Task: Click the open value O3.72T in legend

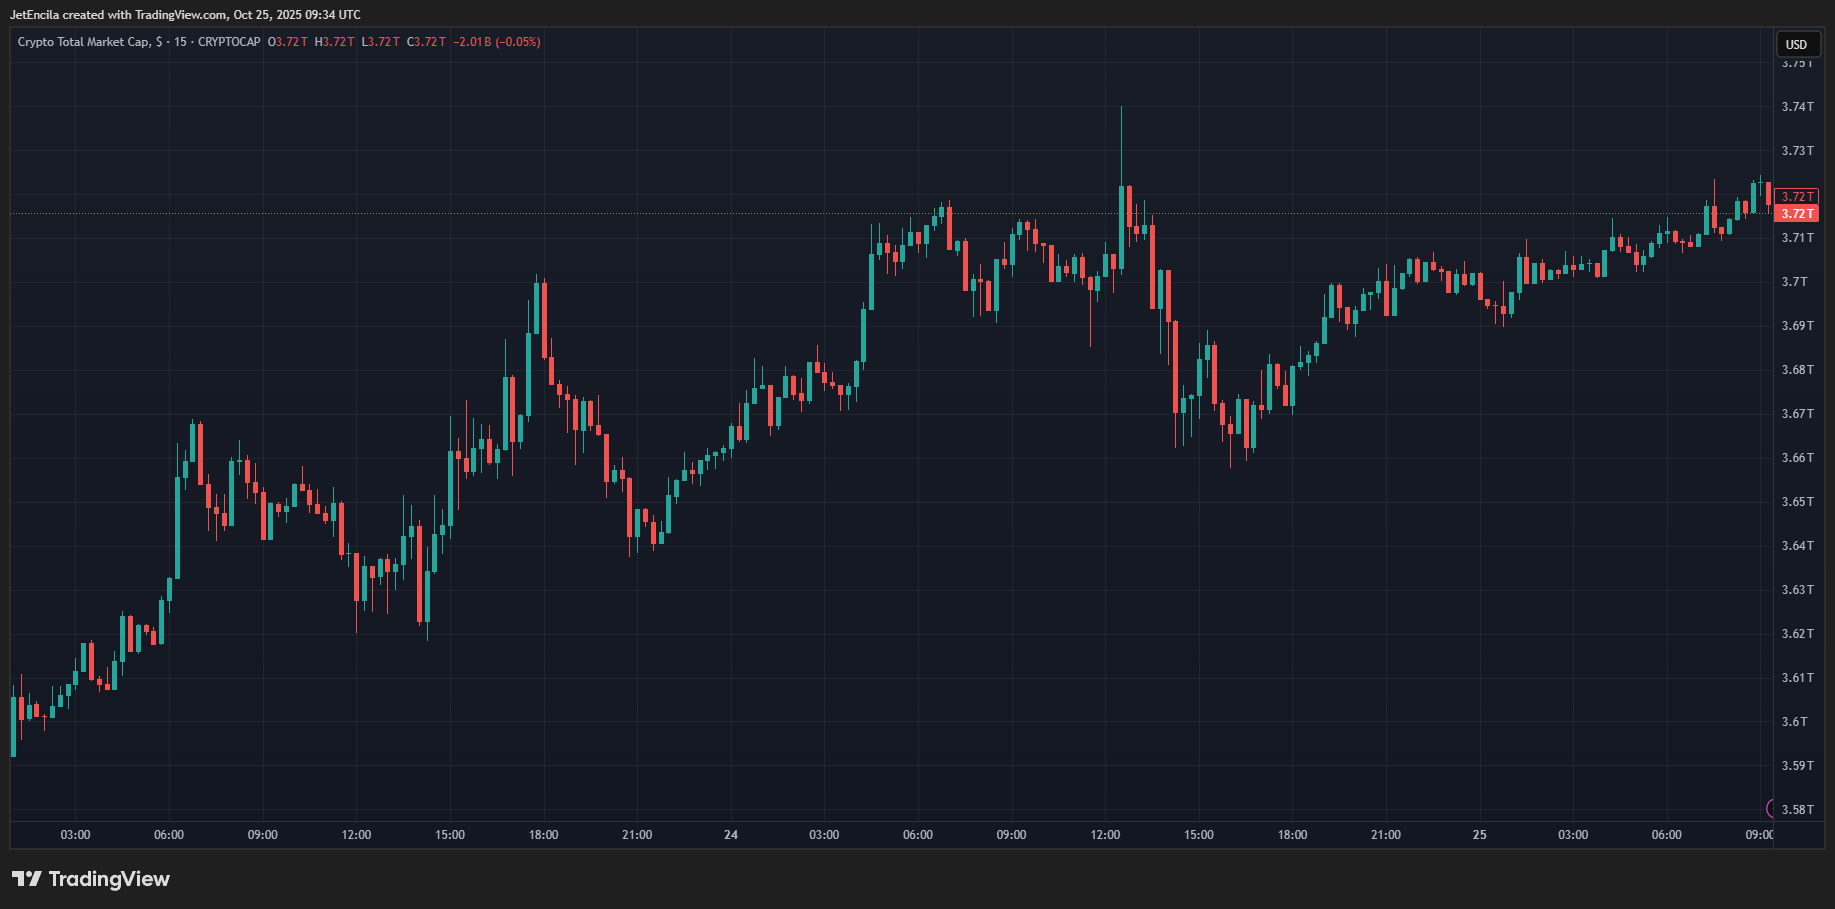Action: tap(288, 42)
